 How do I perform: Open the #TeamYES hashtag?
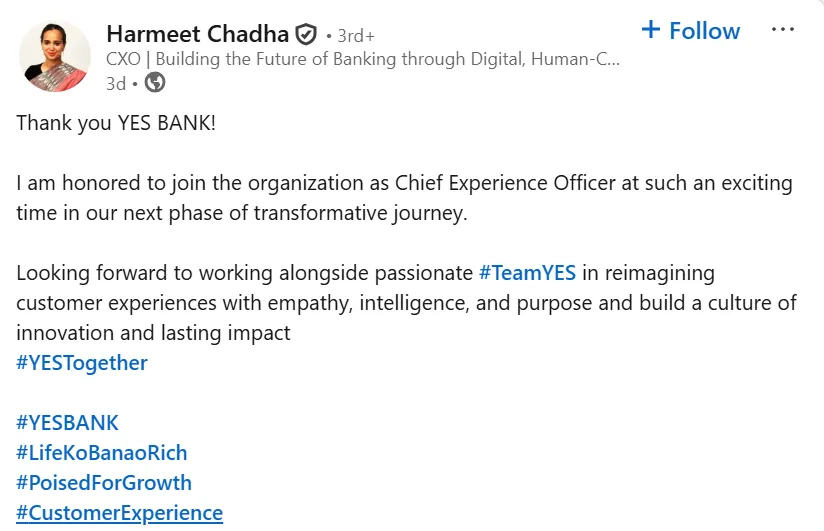(x=527, y=273)
